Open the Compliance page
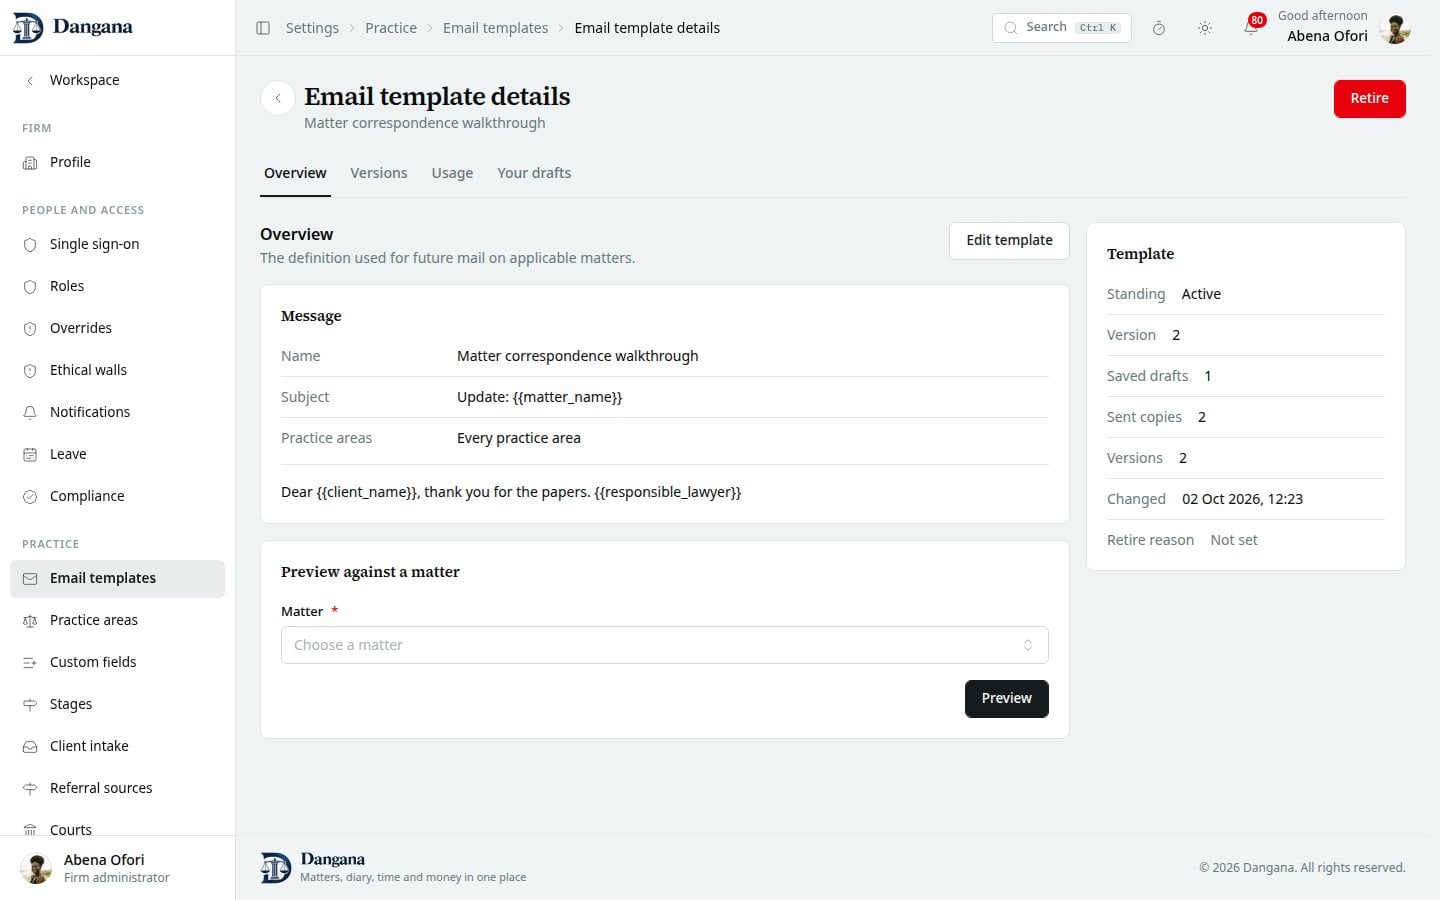 (x=117, y=496)
